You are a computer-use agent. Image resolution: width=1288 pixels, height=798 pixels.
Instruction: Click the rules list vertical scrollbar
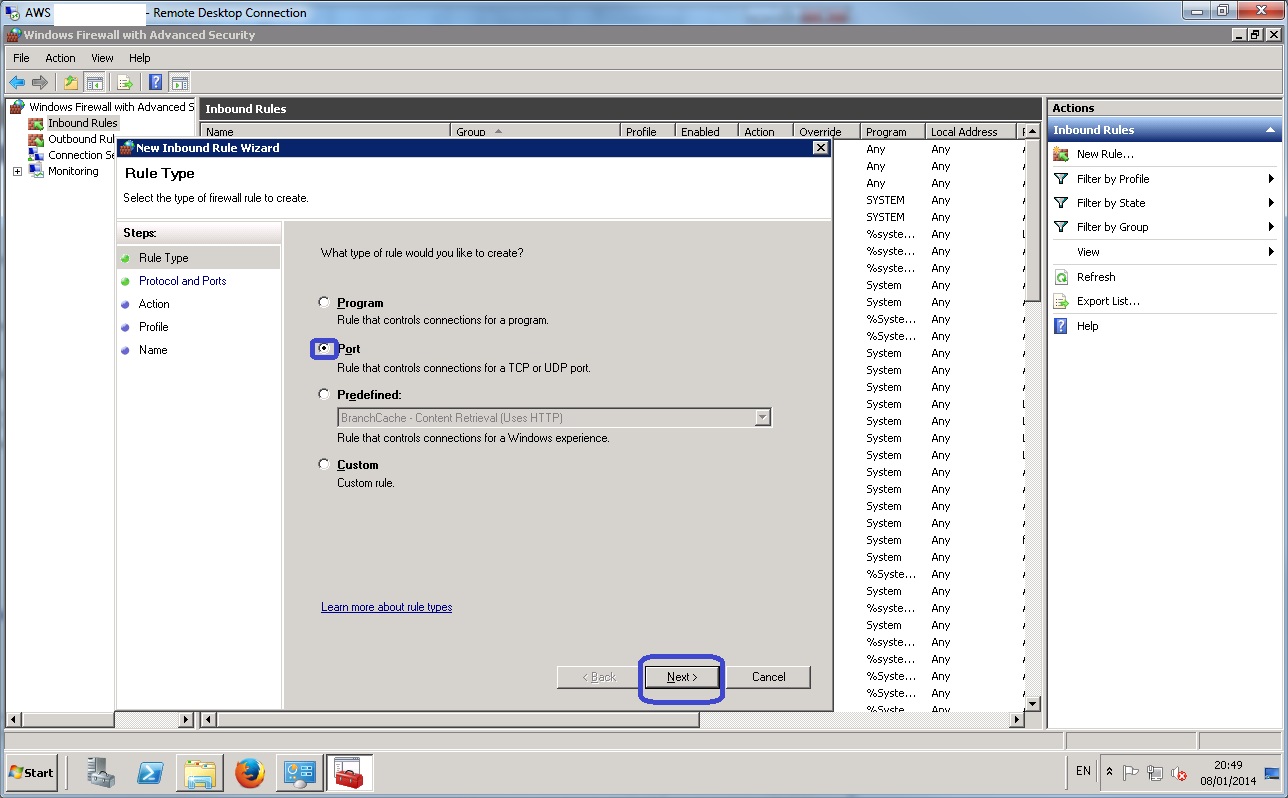point(1034,222)
